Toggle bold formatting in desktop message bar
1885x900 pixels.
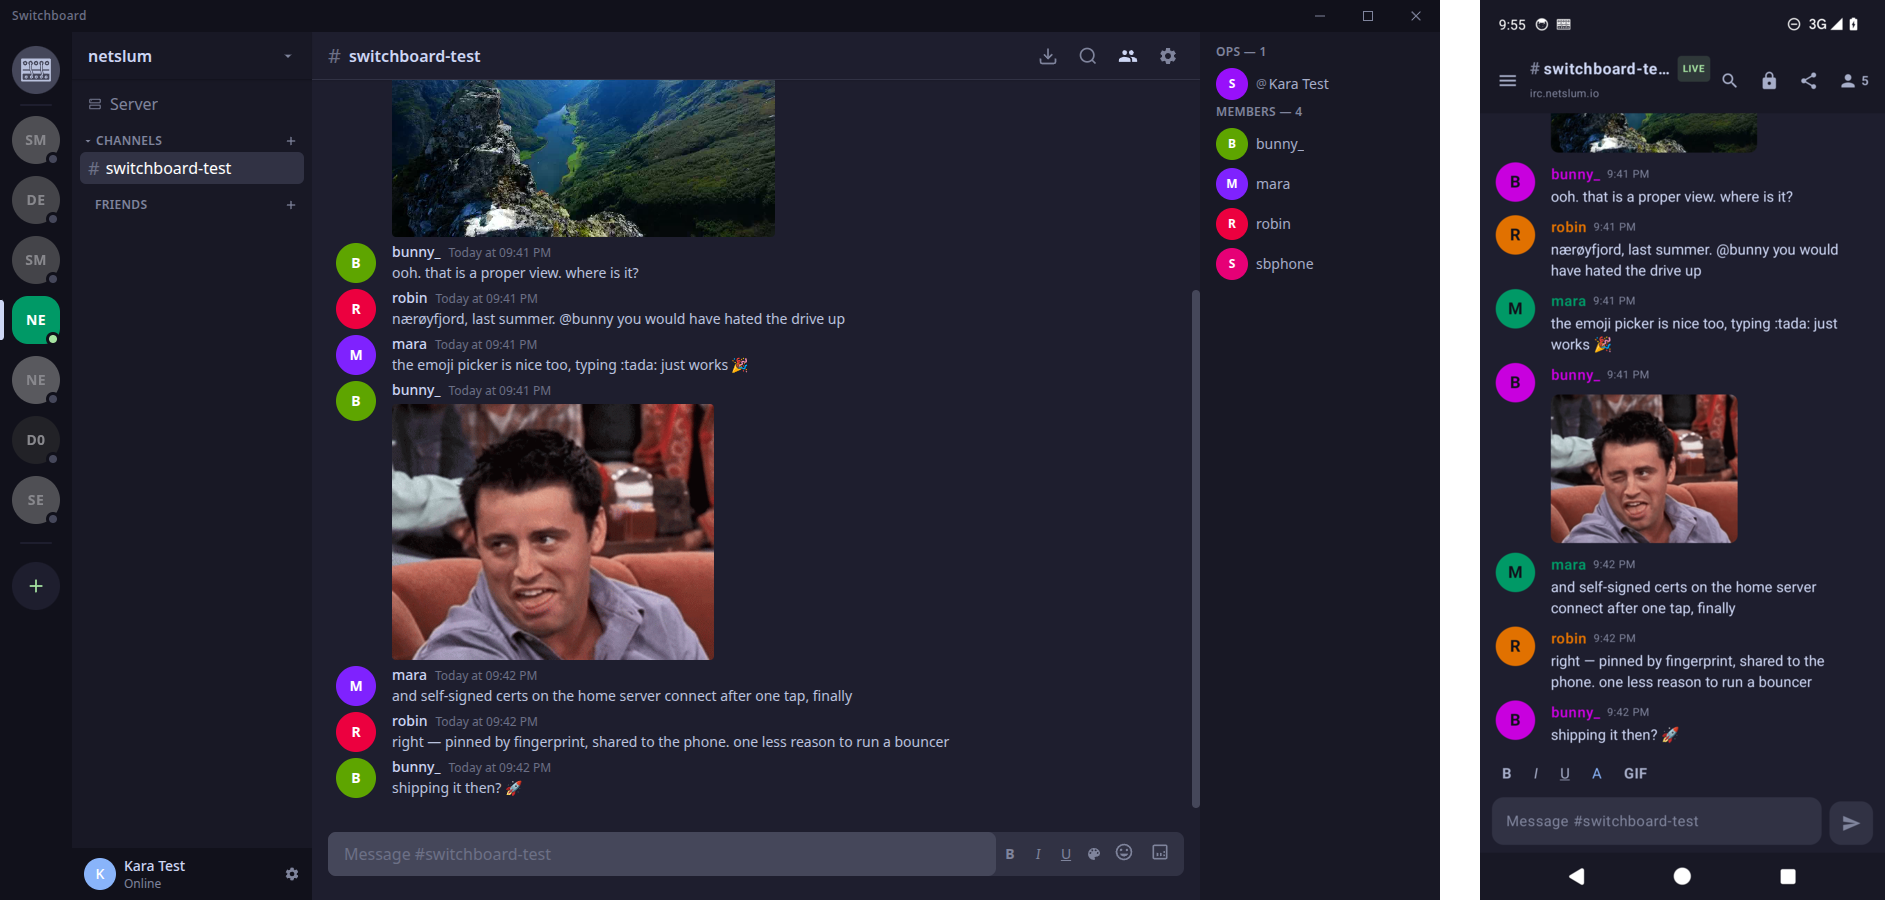pyautogui.click(x=1010, y=854)
